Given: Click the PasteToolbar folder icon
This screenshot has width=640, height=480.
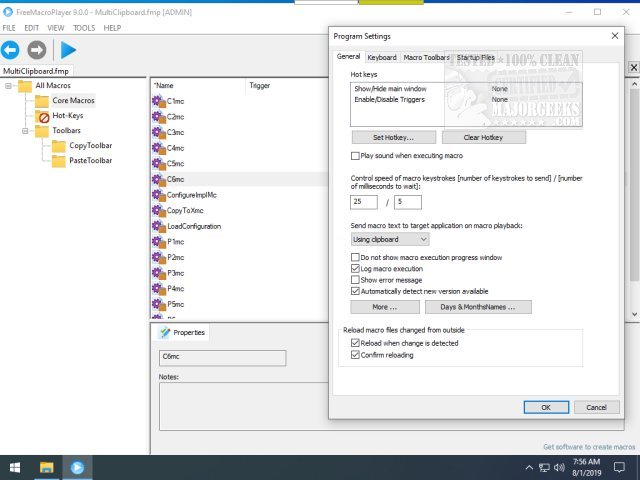Looking at the screenshot, I should pyautogui.click(x=59, y=161).
